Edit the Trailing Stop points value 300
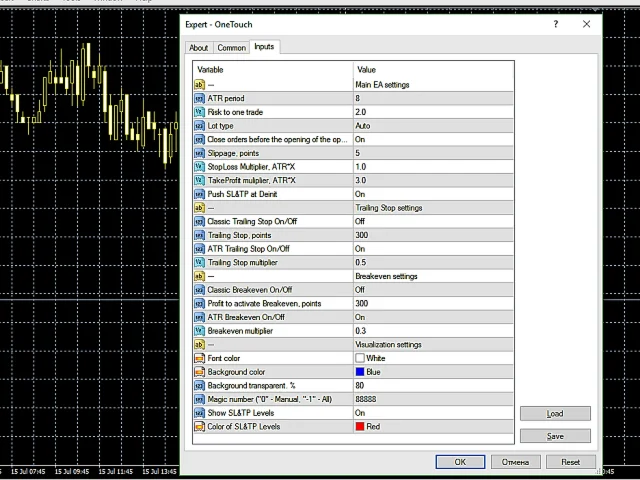Screen dimensions: 640x480 pos(433,235)
